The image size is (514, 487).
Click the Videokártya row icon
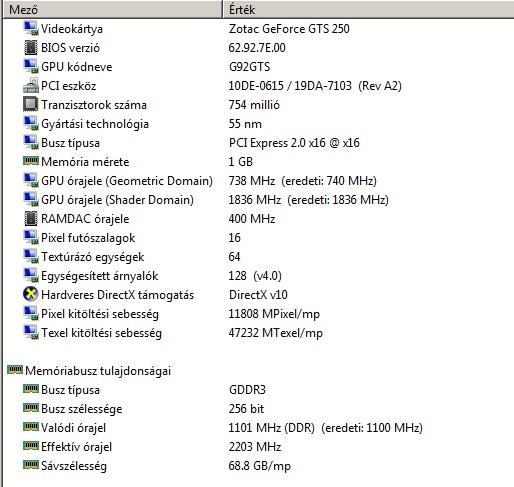pos(31,28)
